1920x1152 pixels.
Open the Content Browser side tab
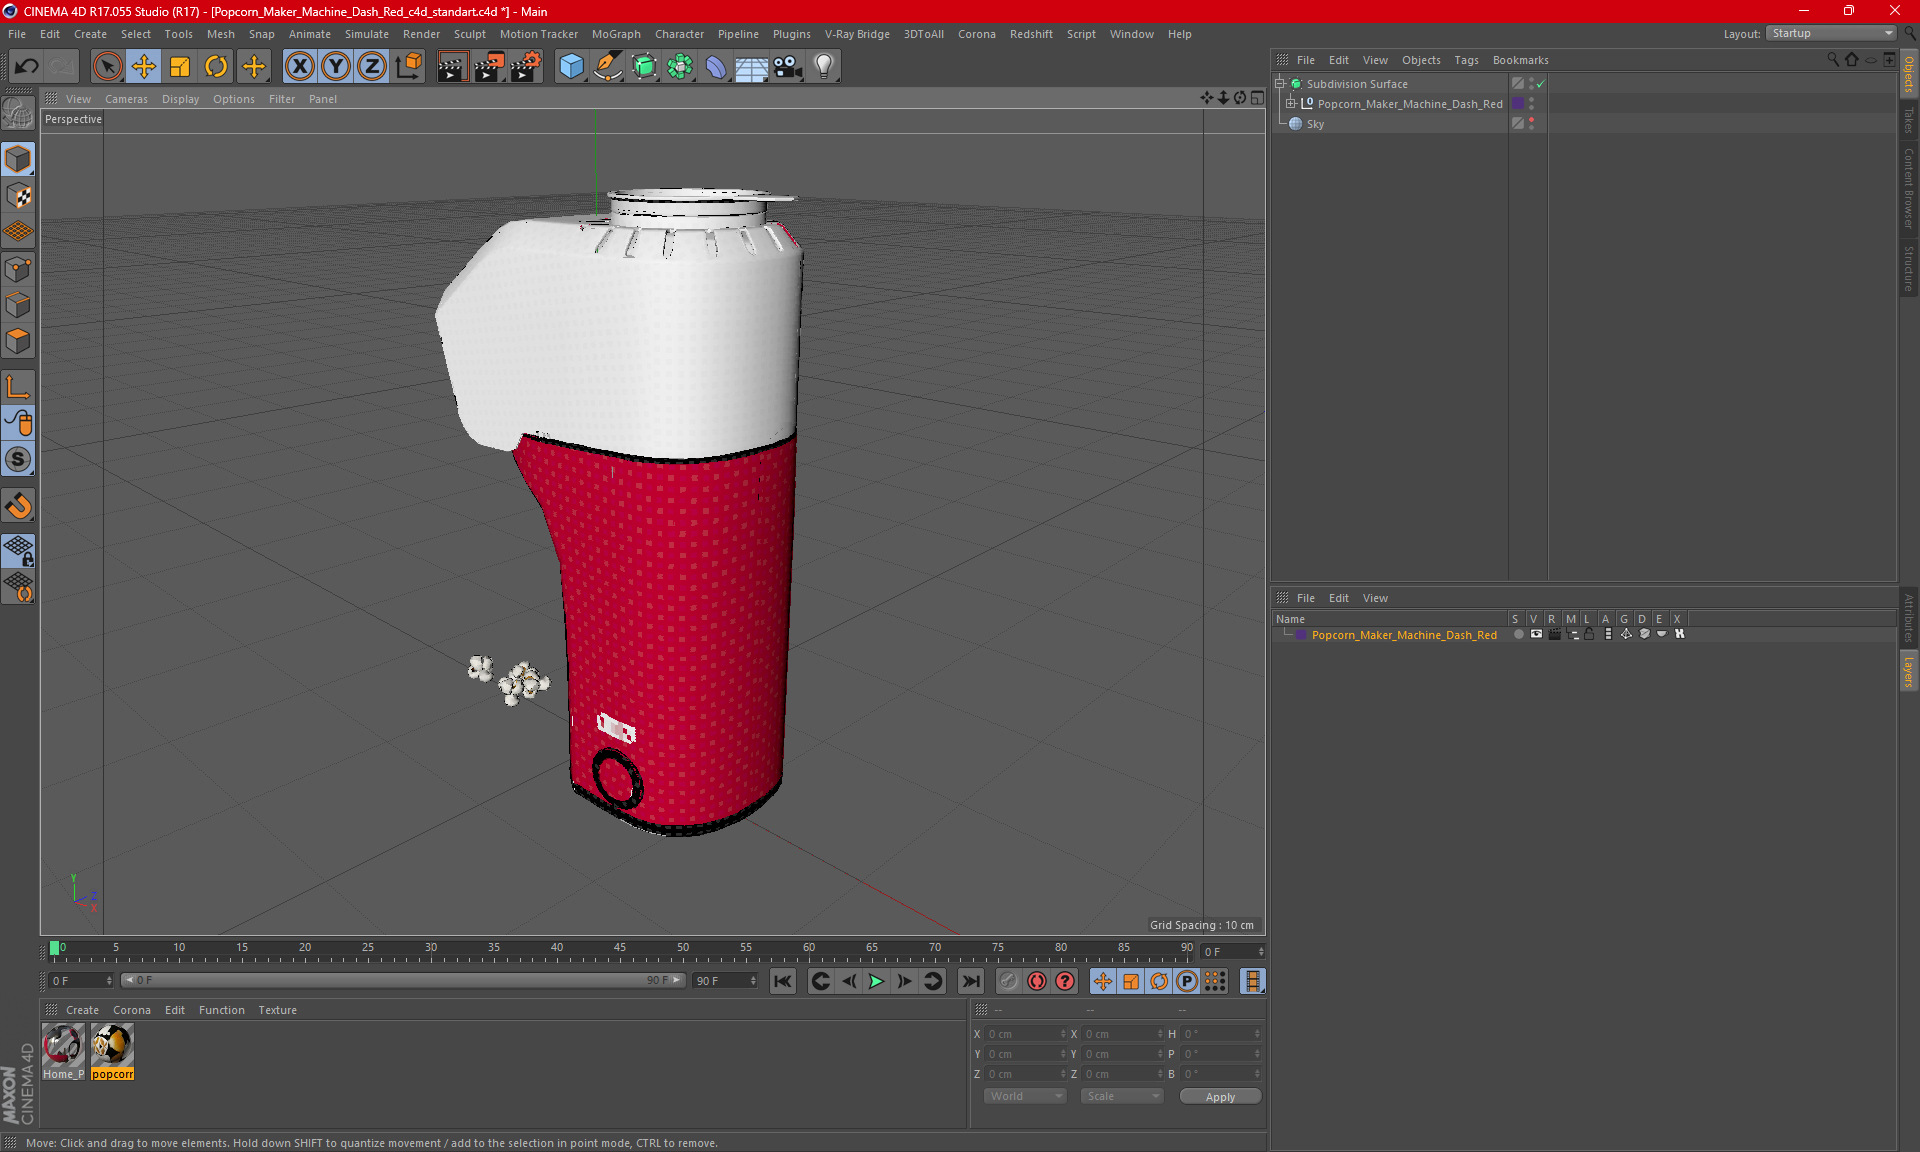tap(1908, 188)
